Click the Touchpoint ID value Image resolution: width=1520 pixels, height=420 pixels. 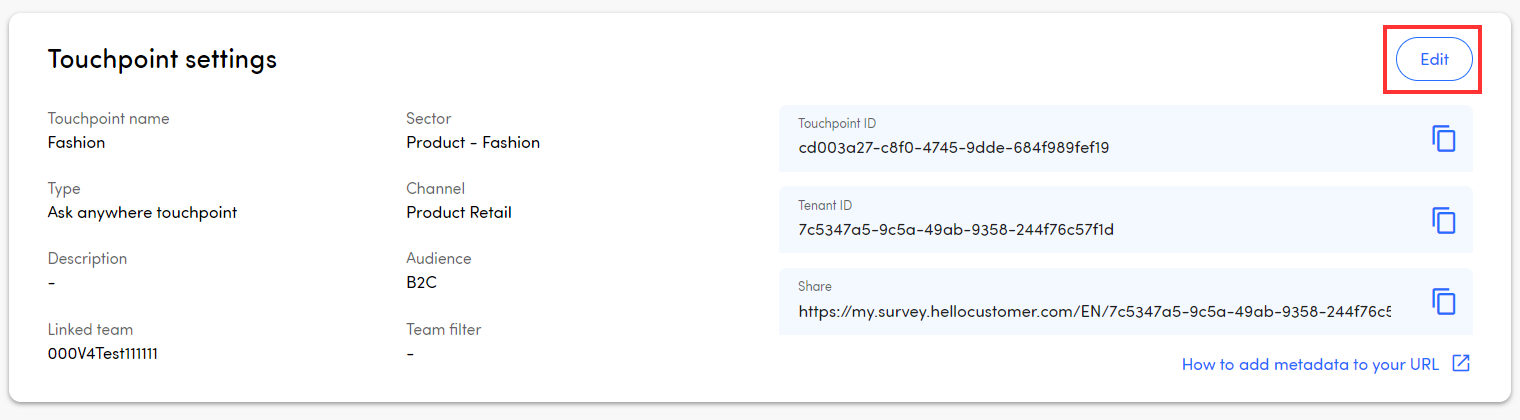tap(953, 148)
